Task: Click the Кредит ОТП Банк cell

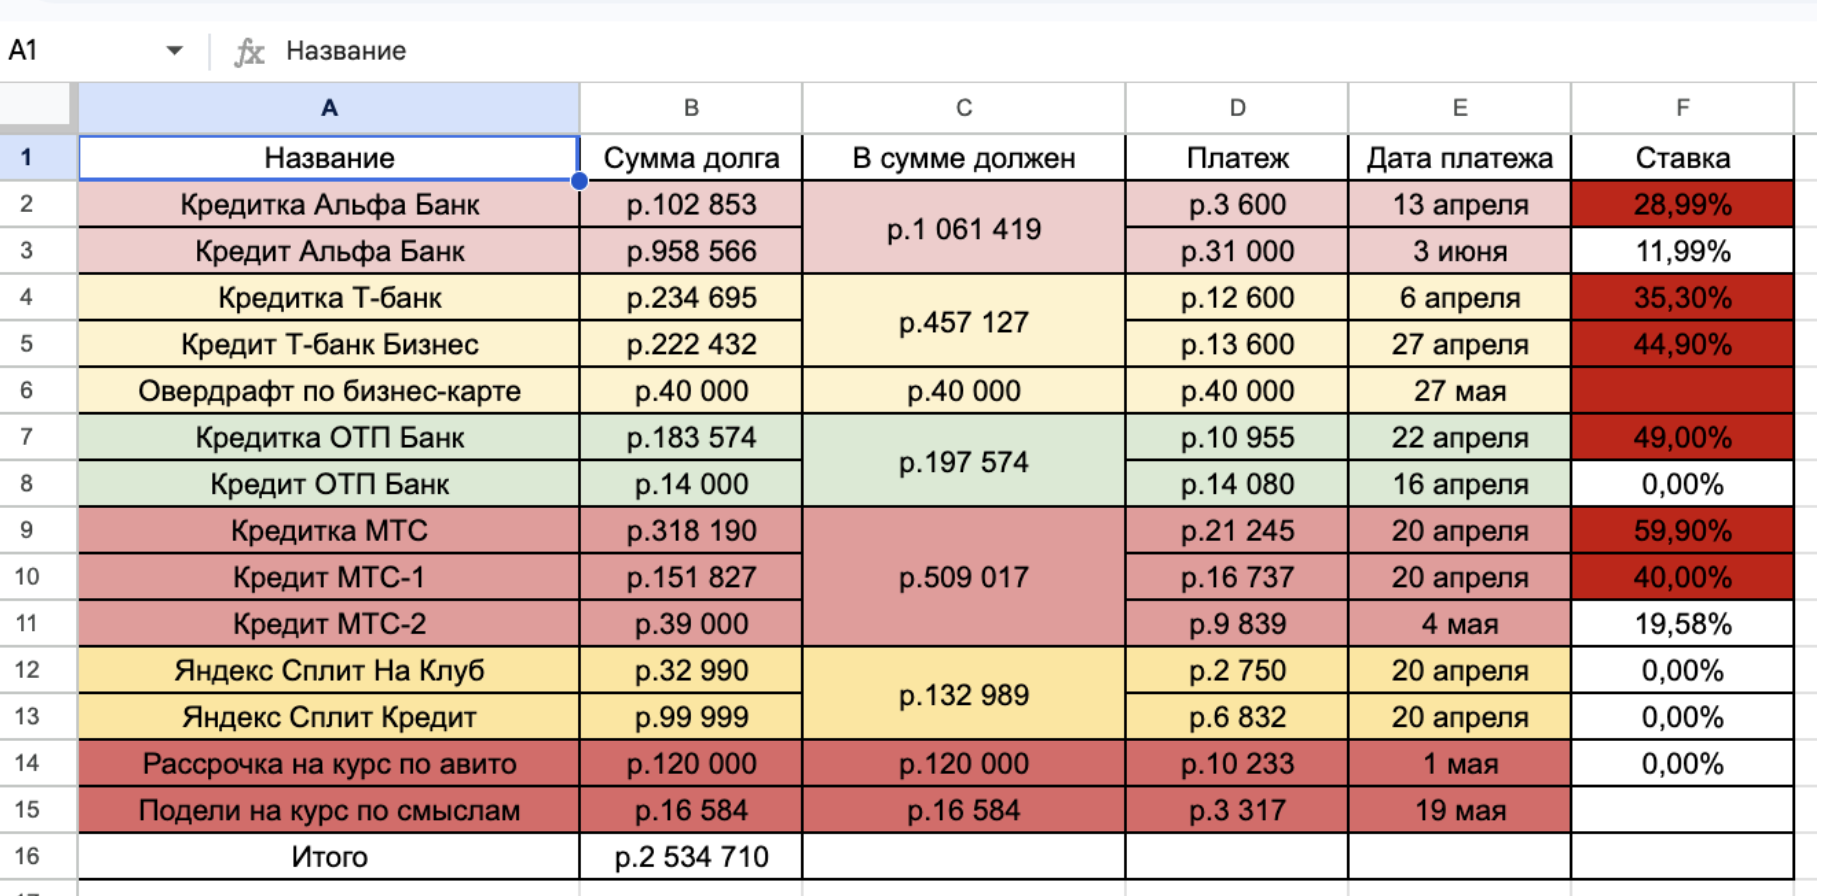Action: [329, 484]
